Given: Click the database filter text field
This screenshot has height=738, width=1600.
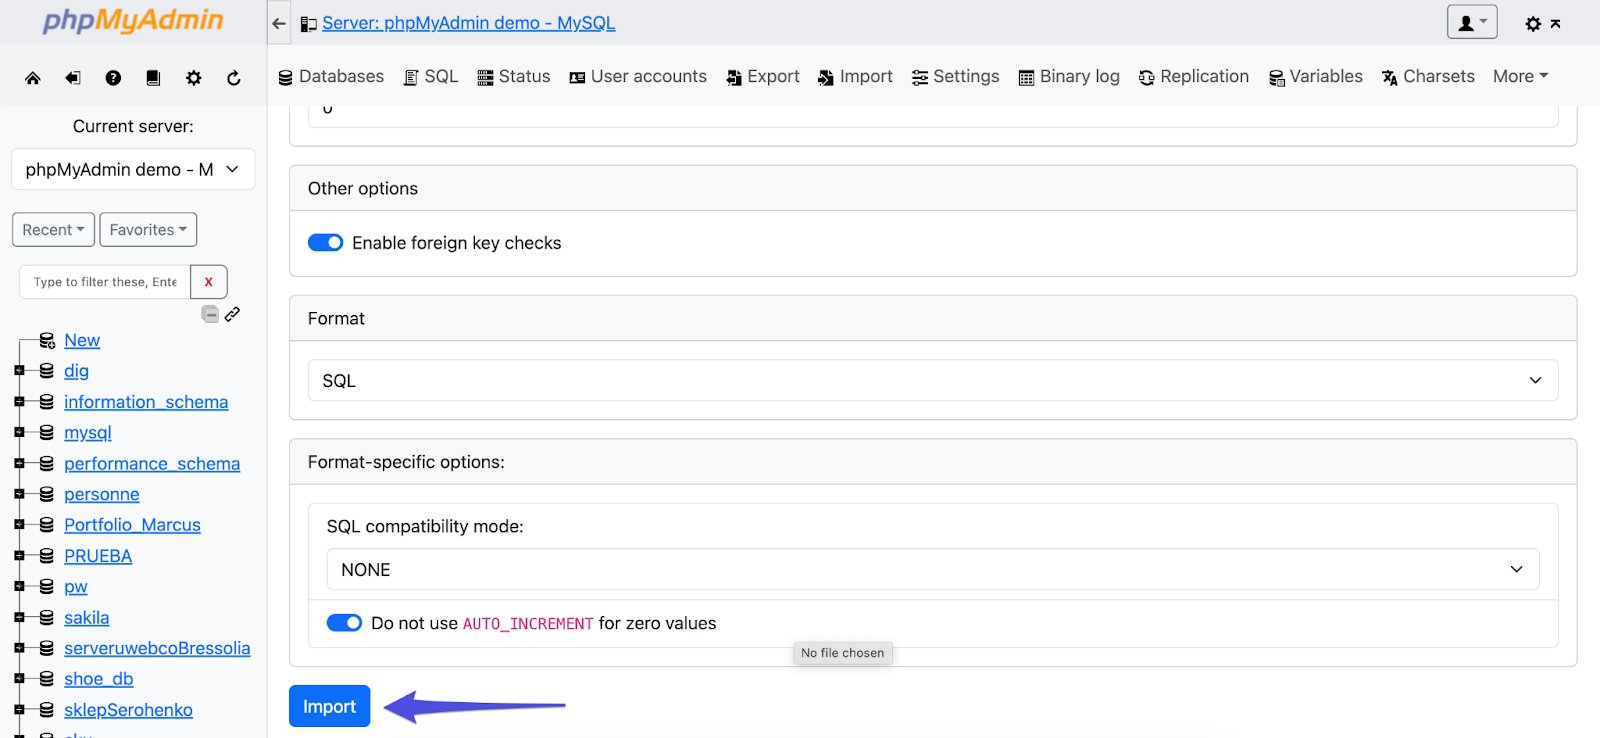Looking at the screenshot, I should pyautogui.click(x=105, y=282).
